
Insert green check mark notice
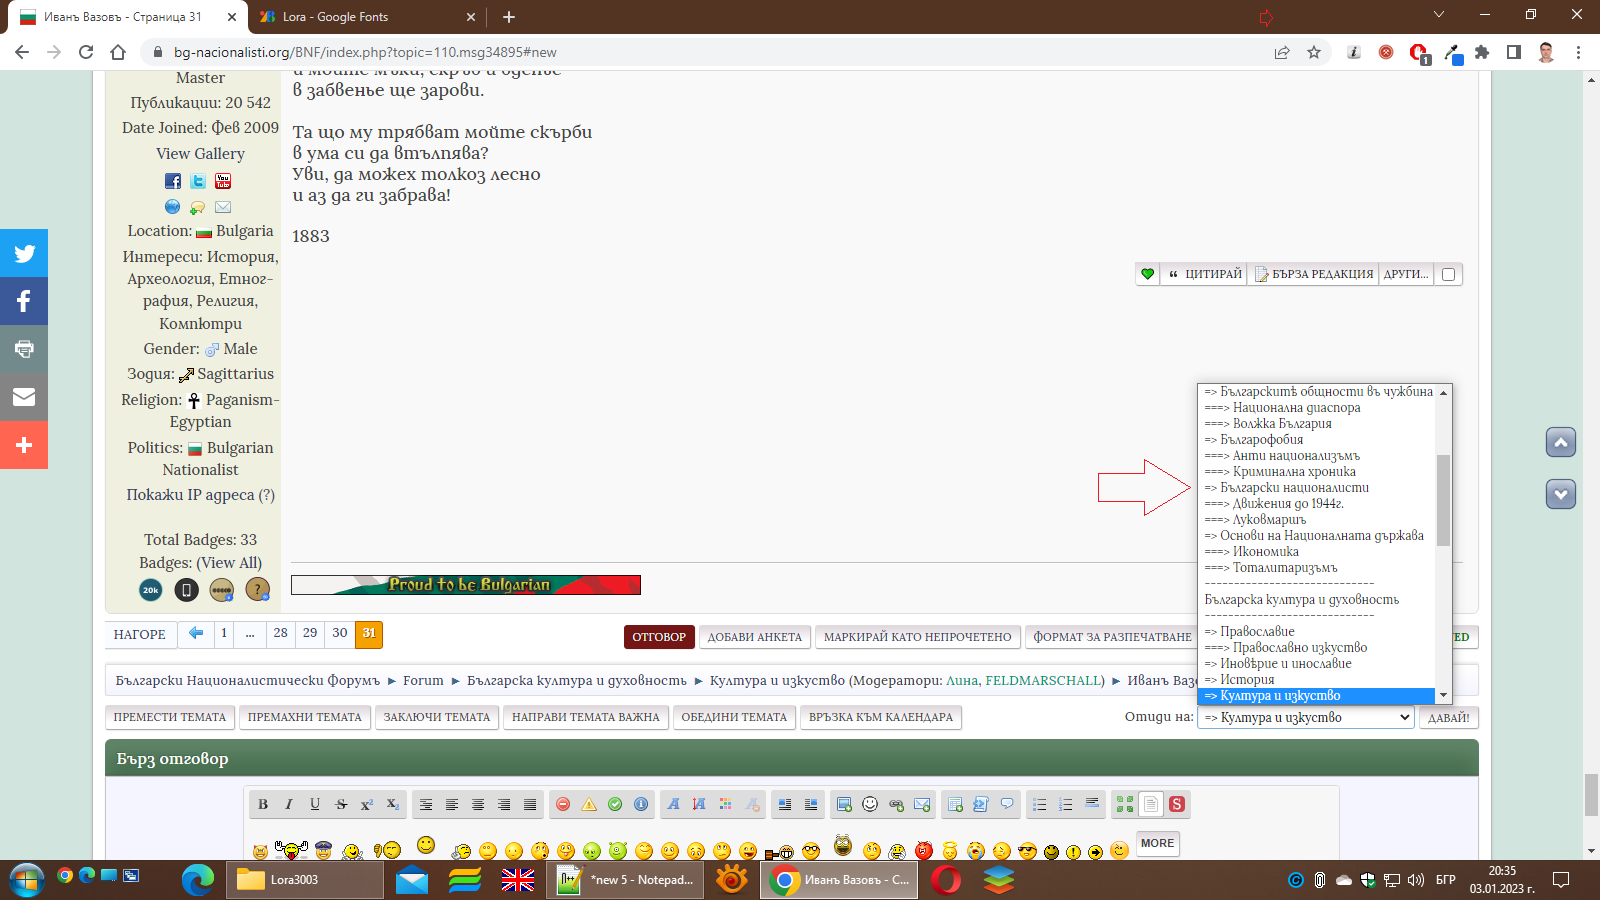(615, 804)
